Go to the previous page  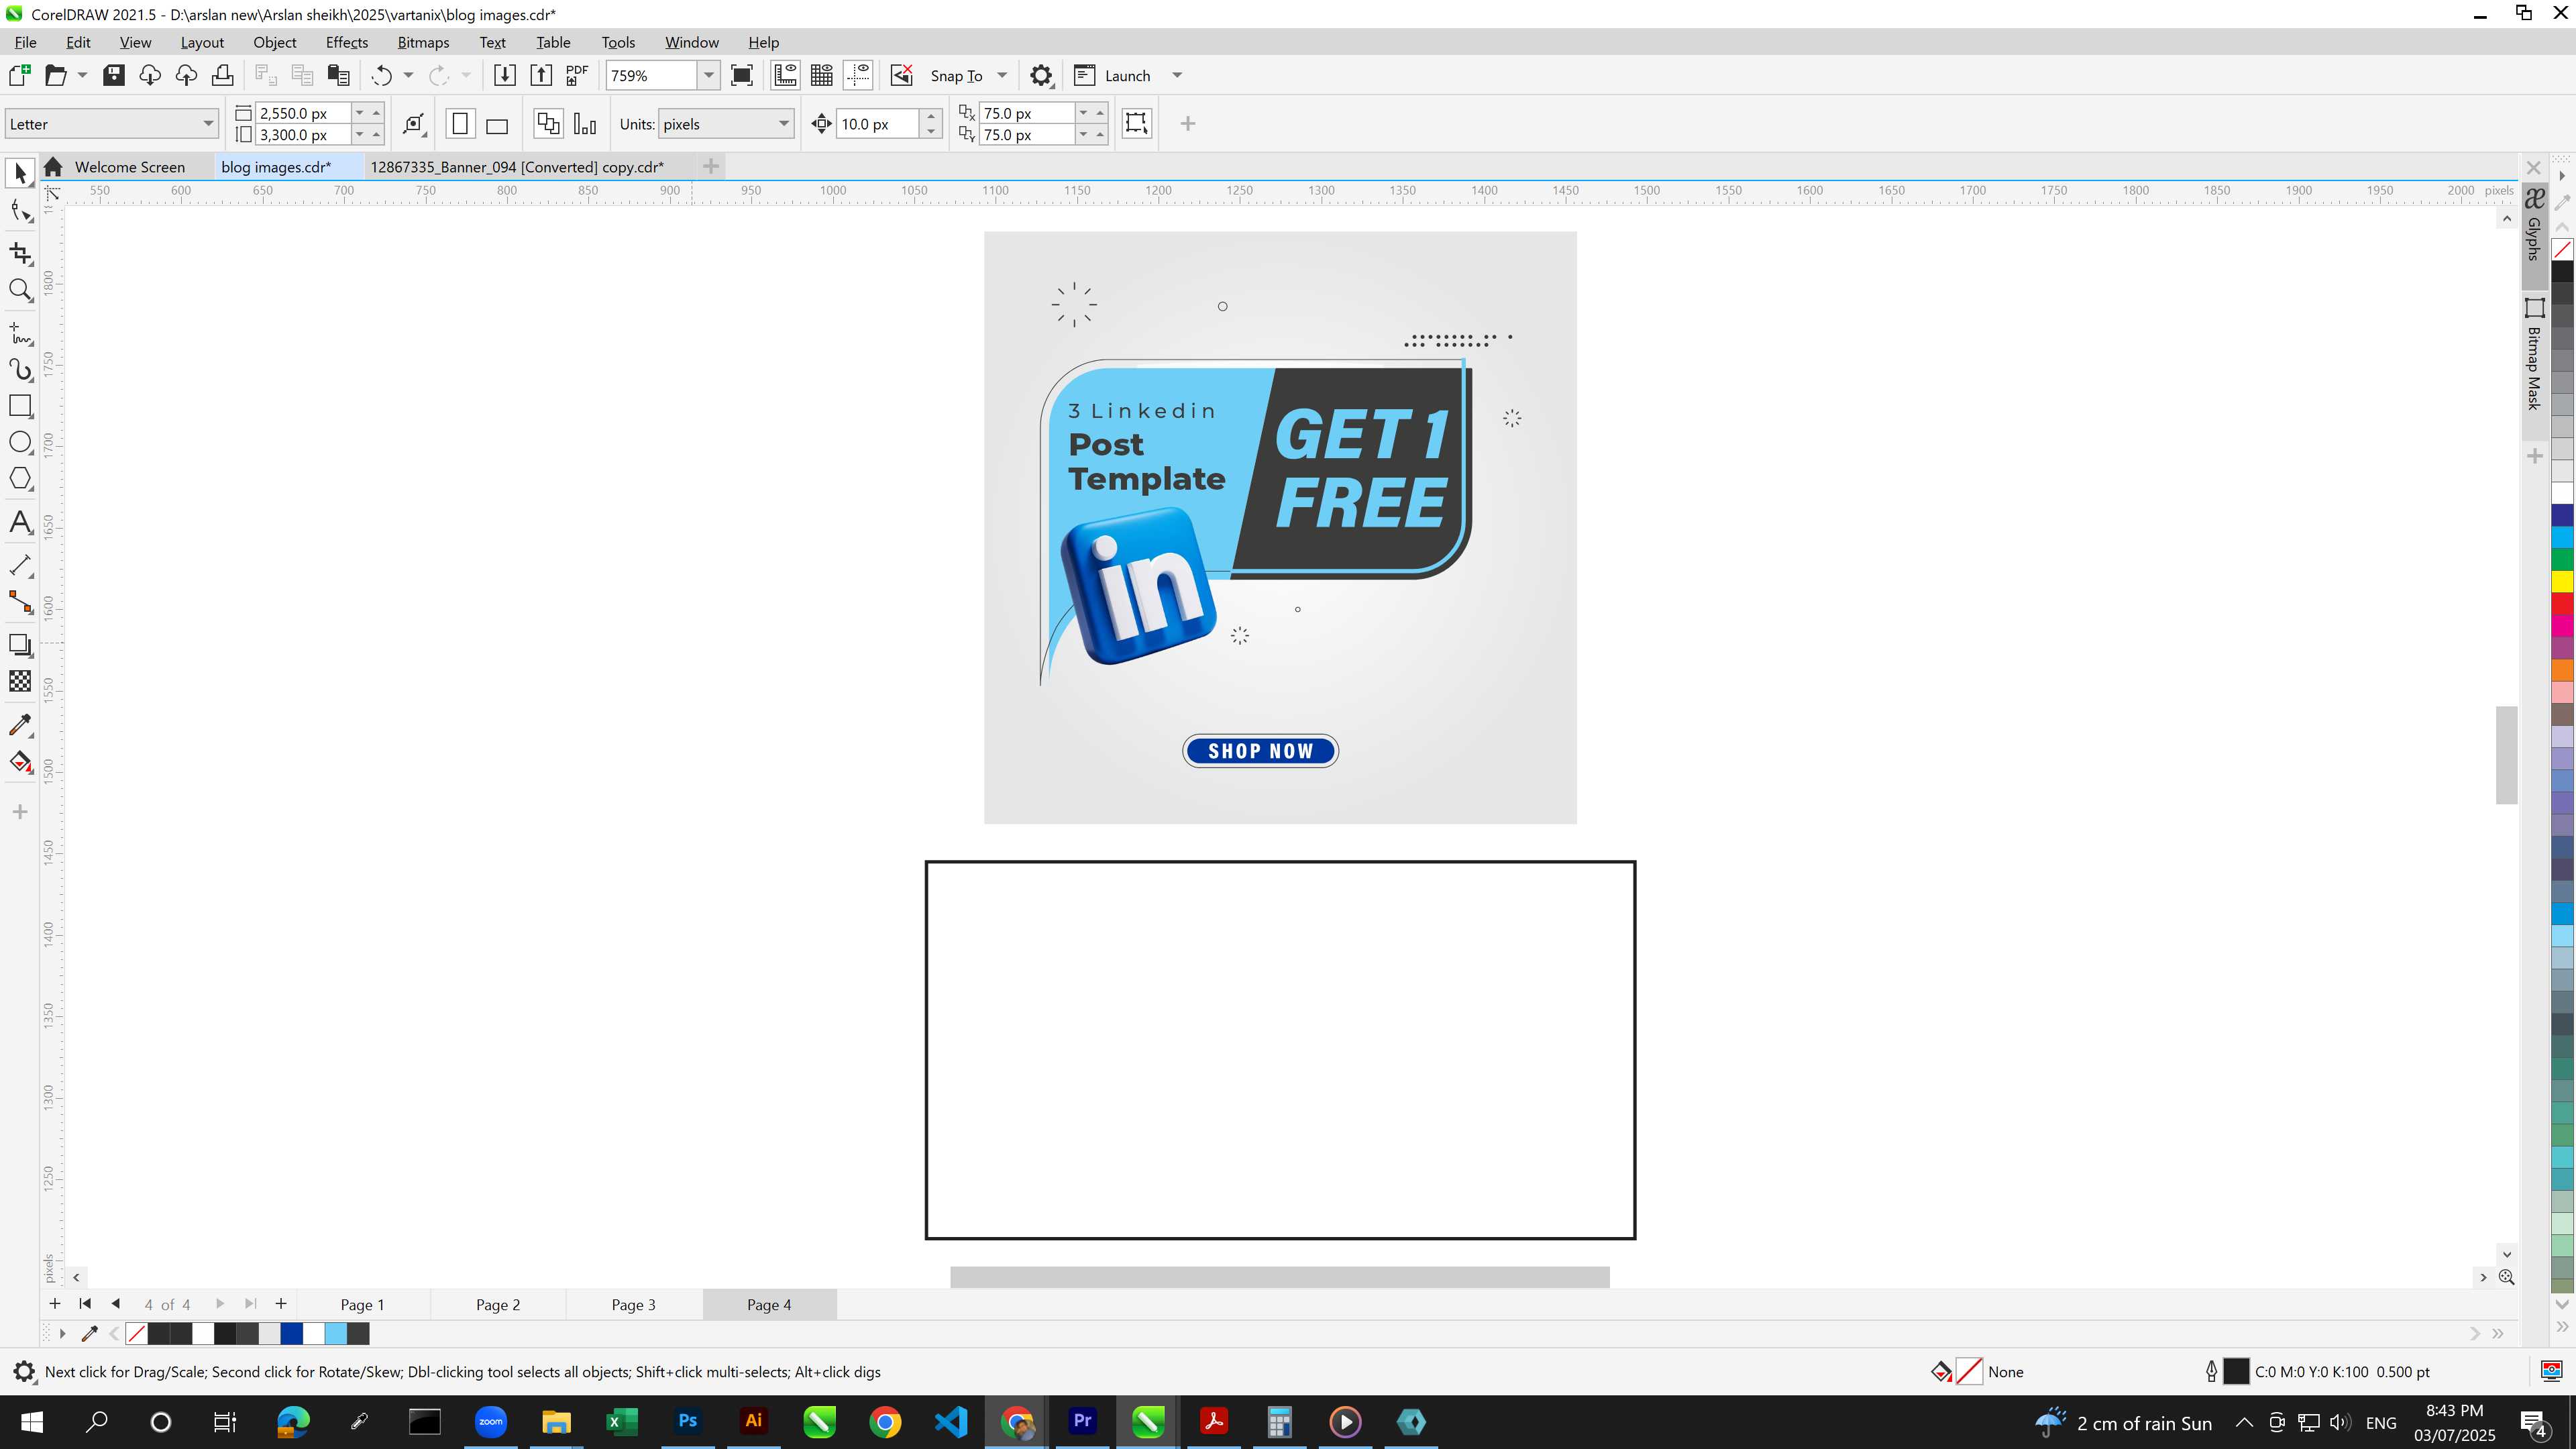pyautogui.click(x=115, y=1304)
